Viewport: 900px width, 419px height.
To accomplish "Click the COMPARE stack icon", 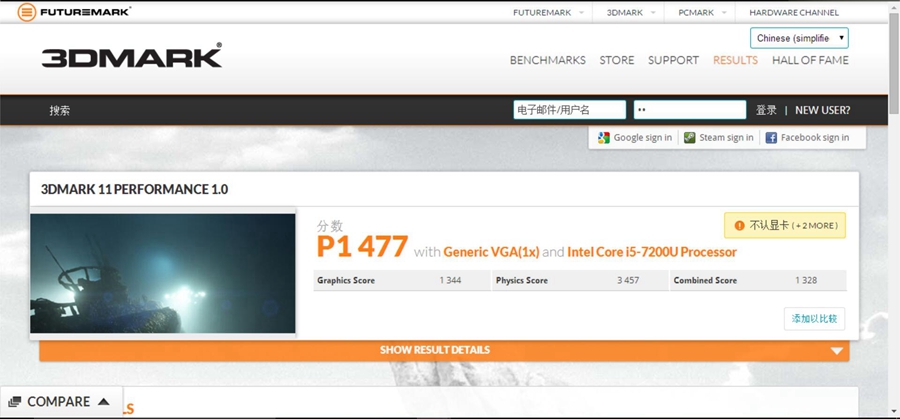I will [15, 401].
